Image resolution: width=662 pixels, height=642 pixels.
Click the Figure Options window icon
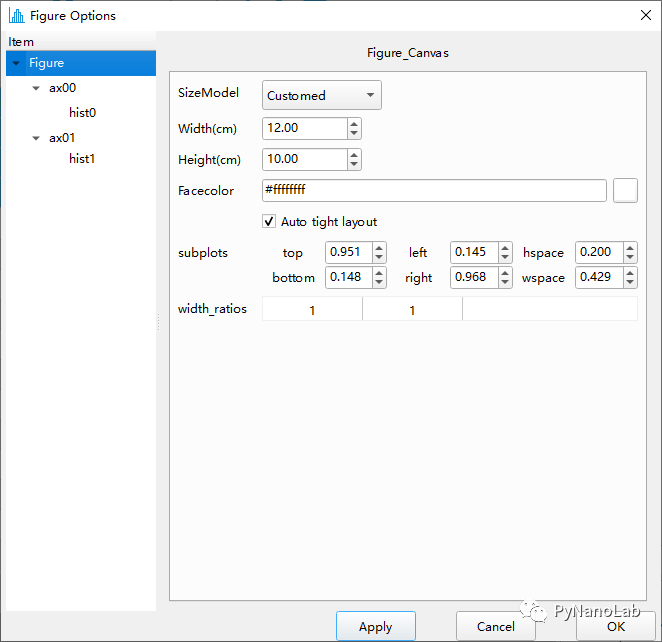(x=16, y=16)
